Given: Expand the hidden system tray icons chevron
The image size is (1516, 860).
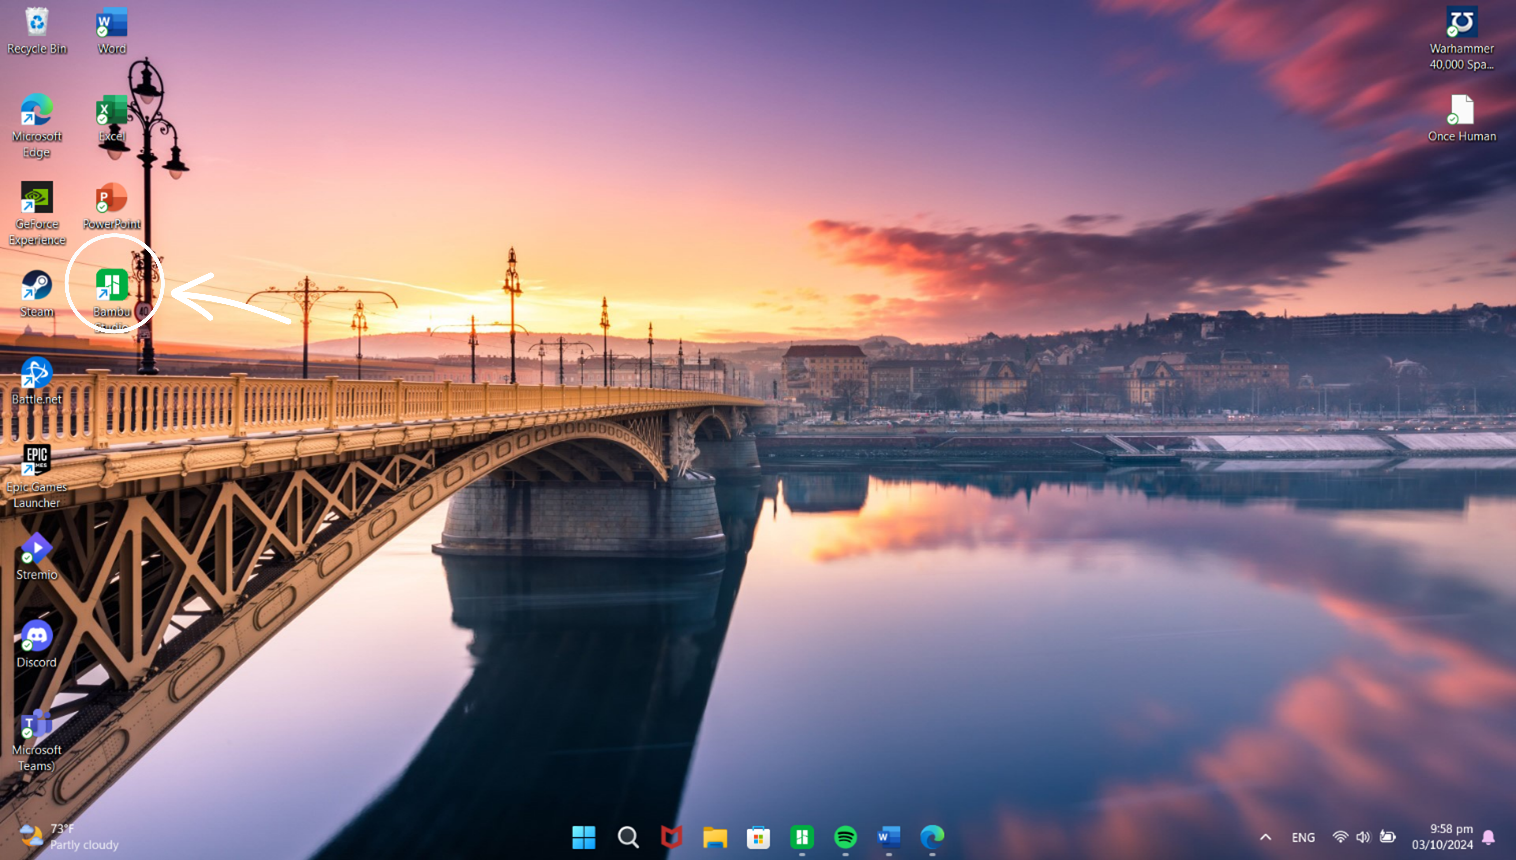Looking at the screenshot, I should [1265, 837].
